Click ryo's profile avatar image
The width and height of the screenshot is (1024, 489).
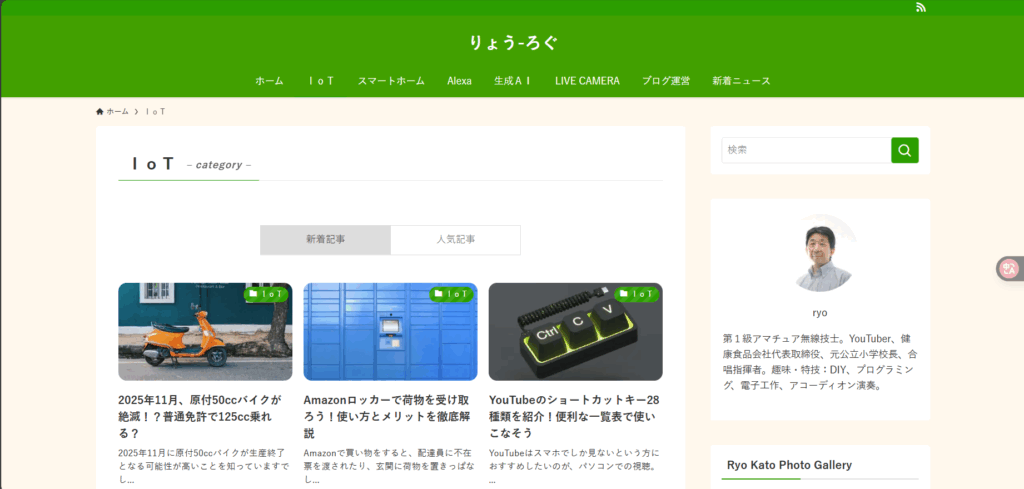pos(819,255)
